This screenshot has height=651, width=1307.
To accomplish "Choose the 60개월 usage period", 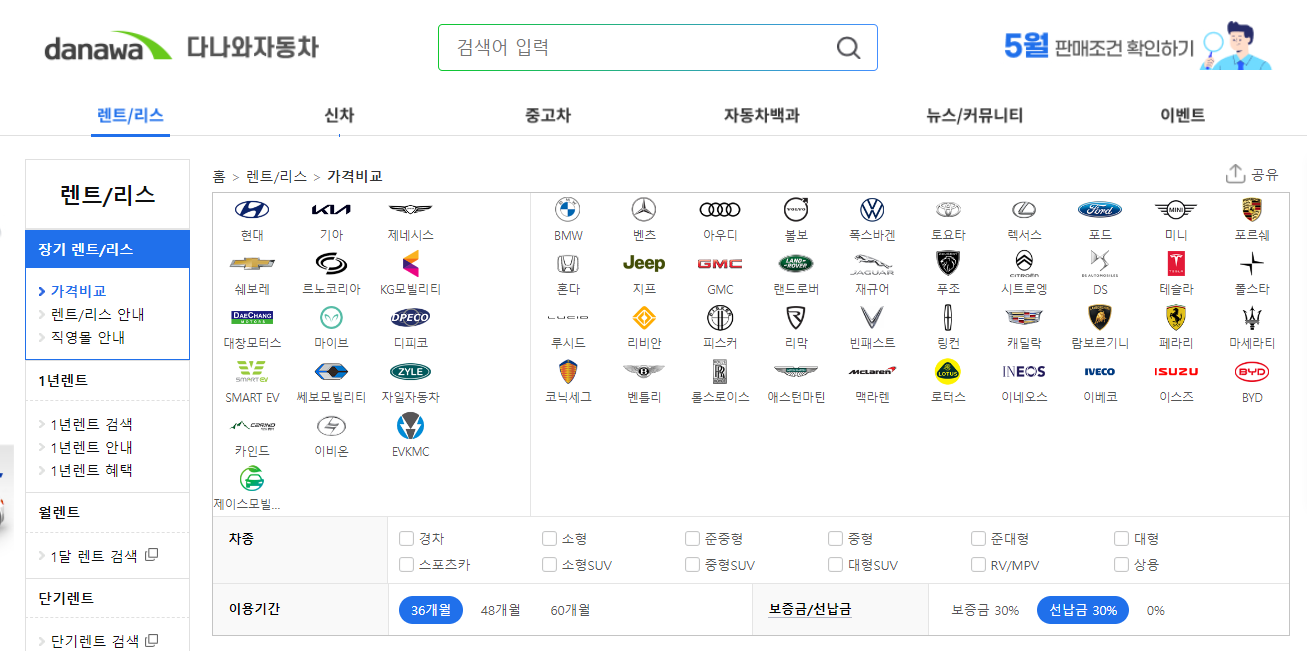I will coord(570,610).
